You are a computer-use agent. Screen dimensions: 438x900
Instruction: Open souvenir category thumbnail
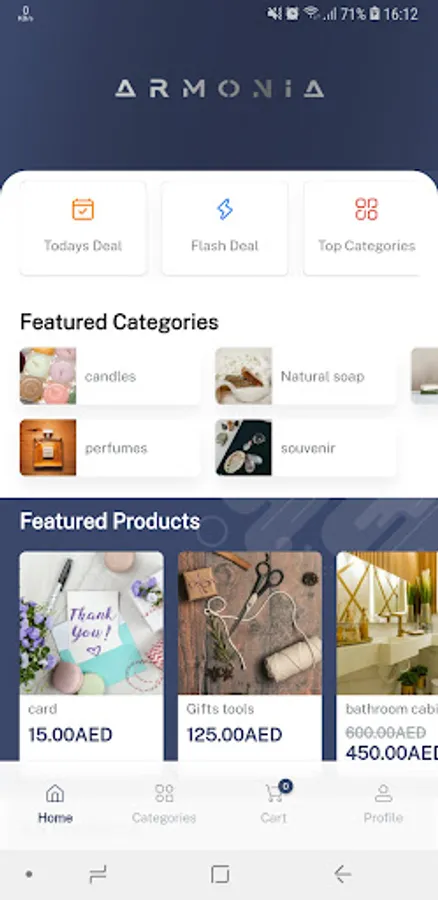tap(244, 448)
